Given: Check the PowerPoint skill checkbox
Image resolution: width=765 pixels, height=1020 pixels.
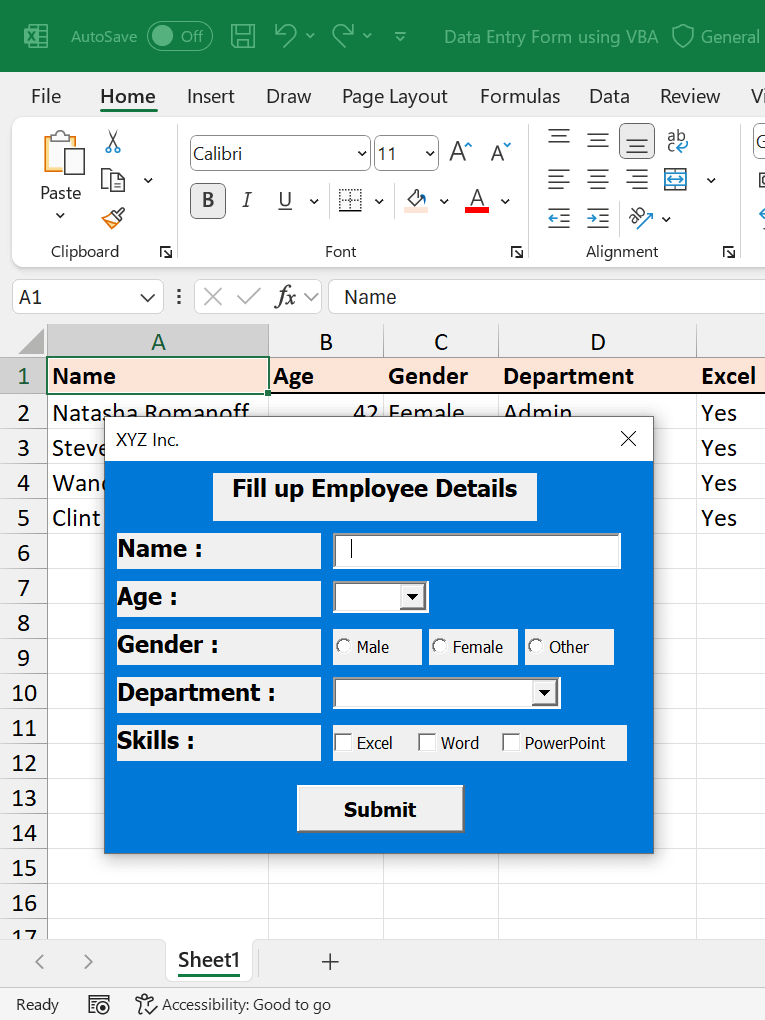Looking at the screenshot, I should pyautogui.click(x=511, y=743).
